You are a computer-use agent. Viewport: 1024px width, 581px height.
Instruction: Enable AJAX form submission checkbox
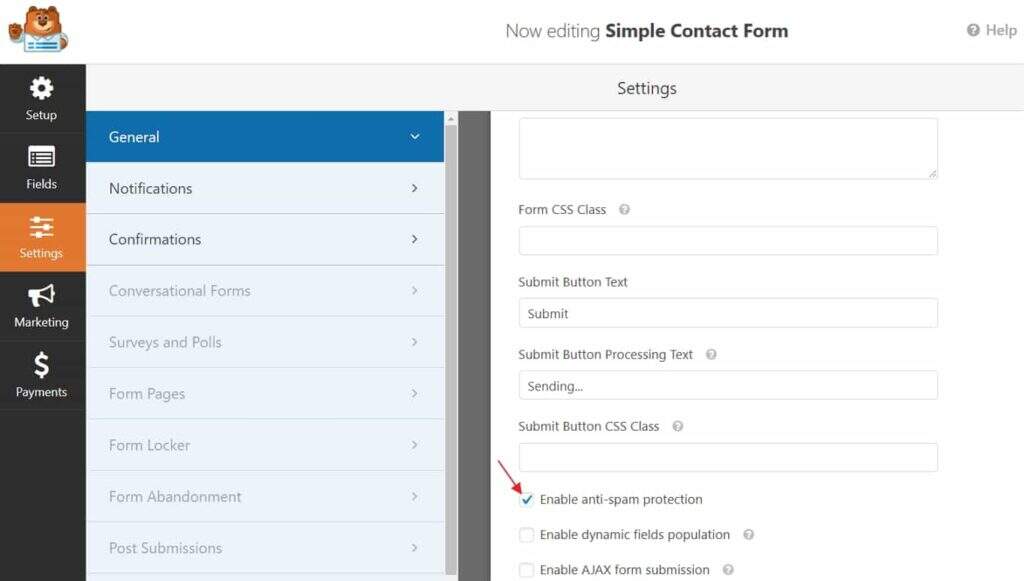click(x=527, y=570)
